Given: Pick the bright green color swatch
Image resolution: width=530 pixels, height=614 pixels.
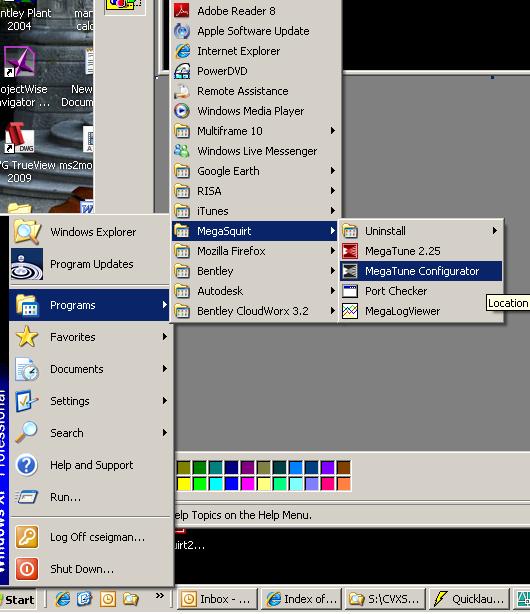Looking at the screenshot, I should click(x=200, y=483).
